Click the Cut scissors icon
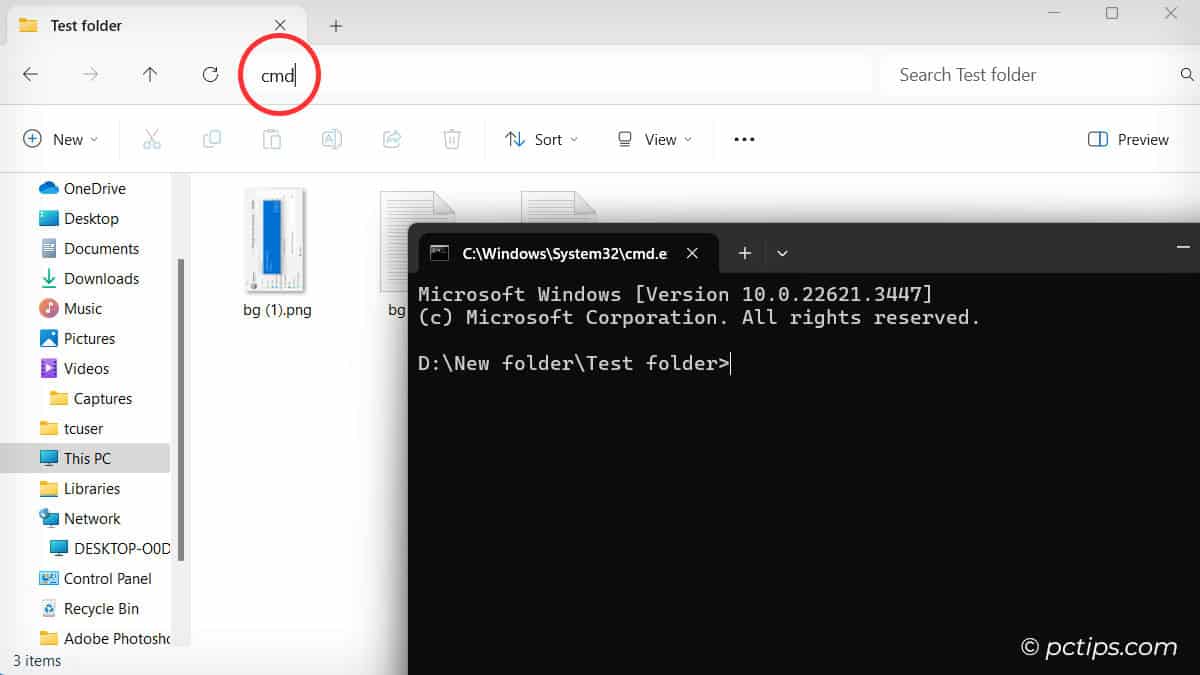Viewport: 1200px width, 675px height. (152, 140)
